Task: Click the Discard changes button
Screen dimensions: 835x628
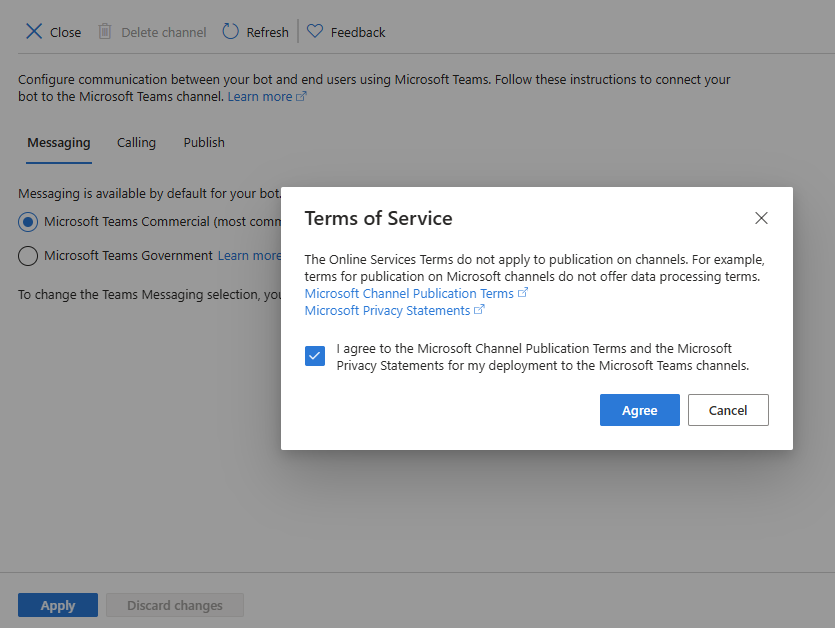Action: point(175,605)
